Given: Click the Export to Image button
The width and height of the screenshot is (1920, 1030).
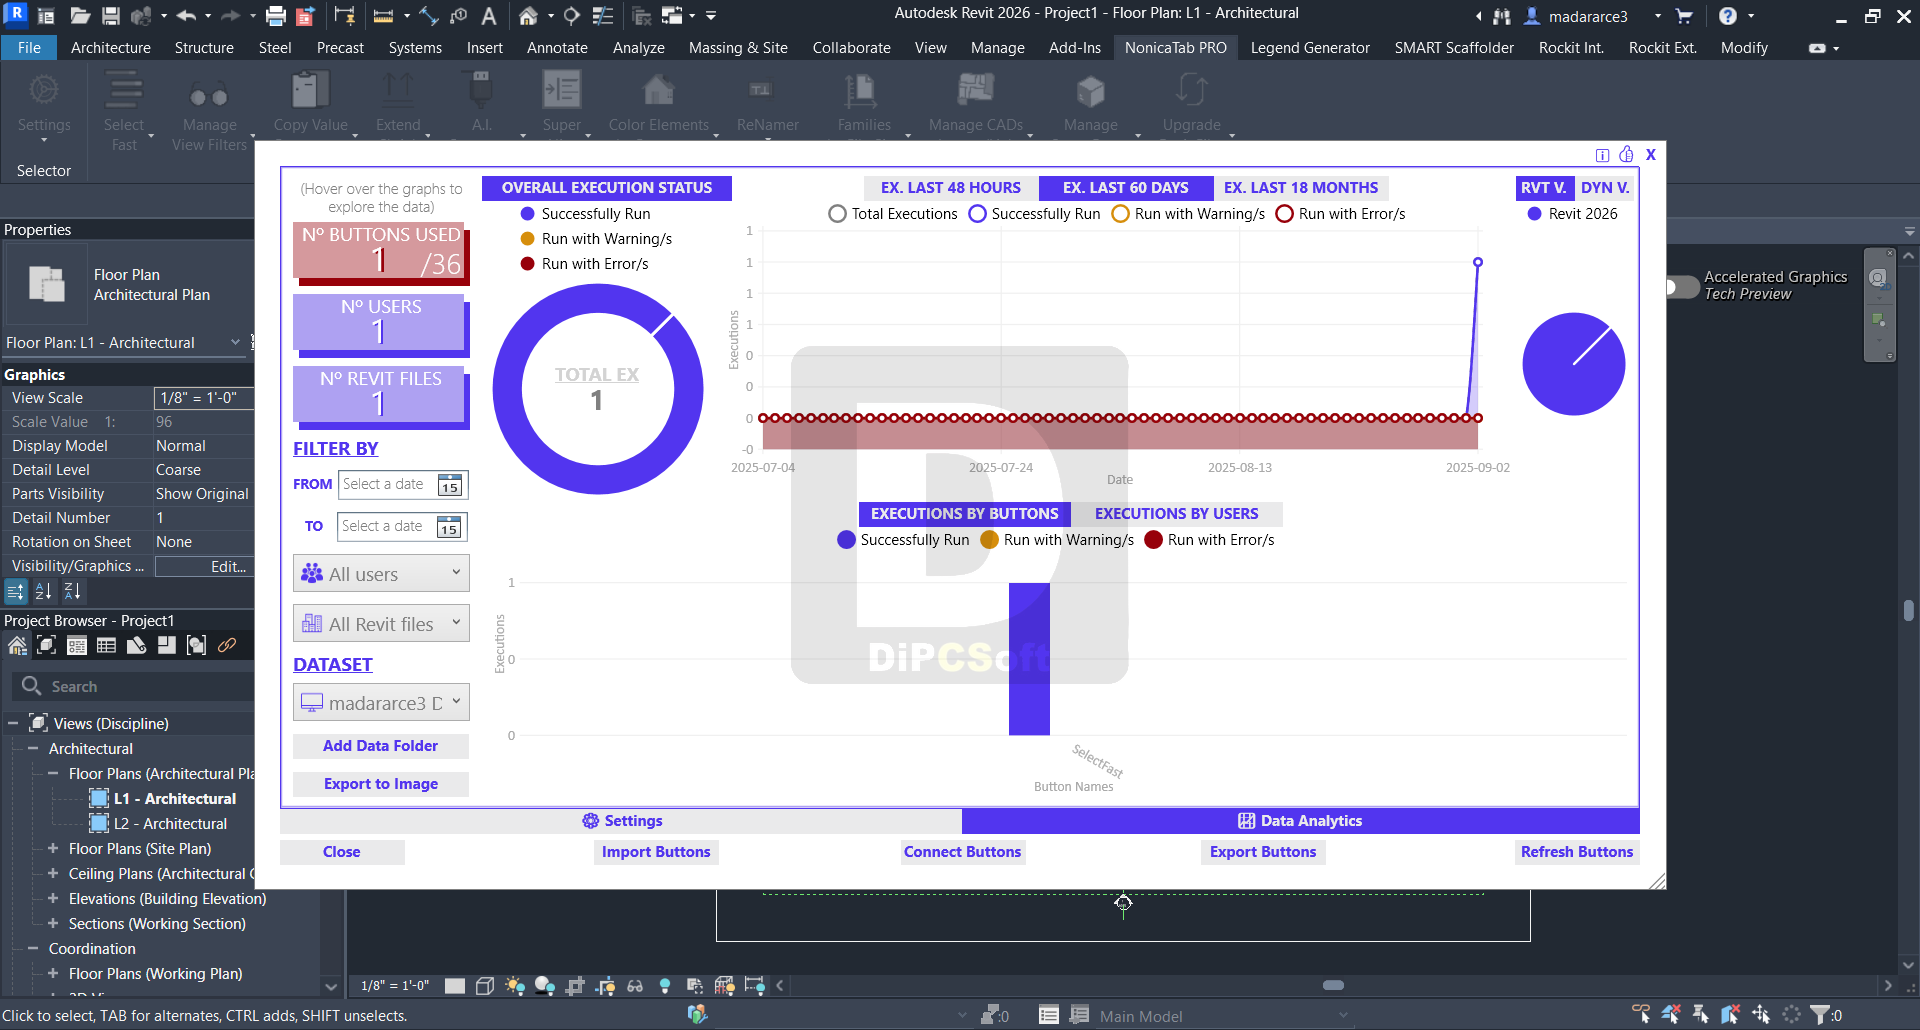Looking at the screenshot, I should pyautogui.click(x=380, y=784).
